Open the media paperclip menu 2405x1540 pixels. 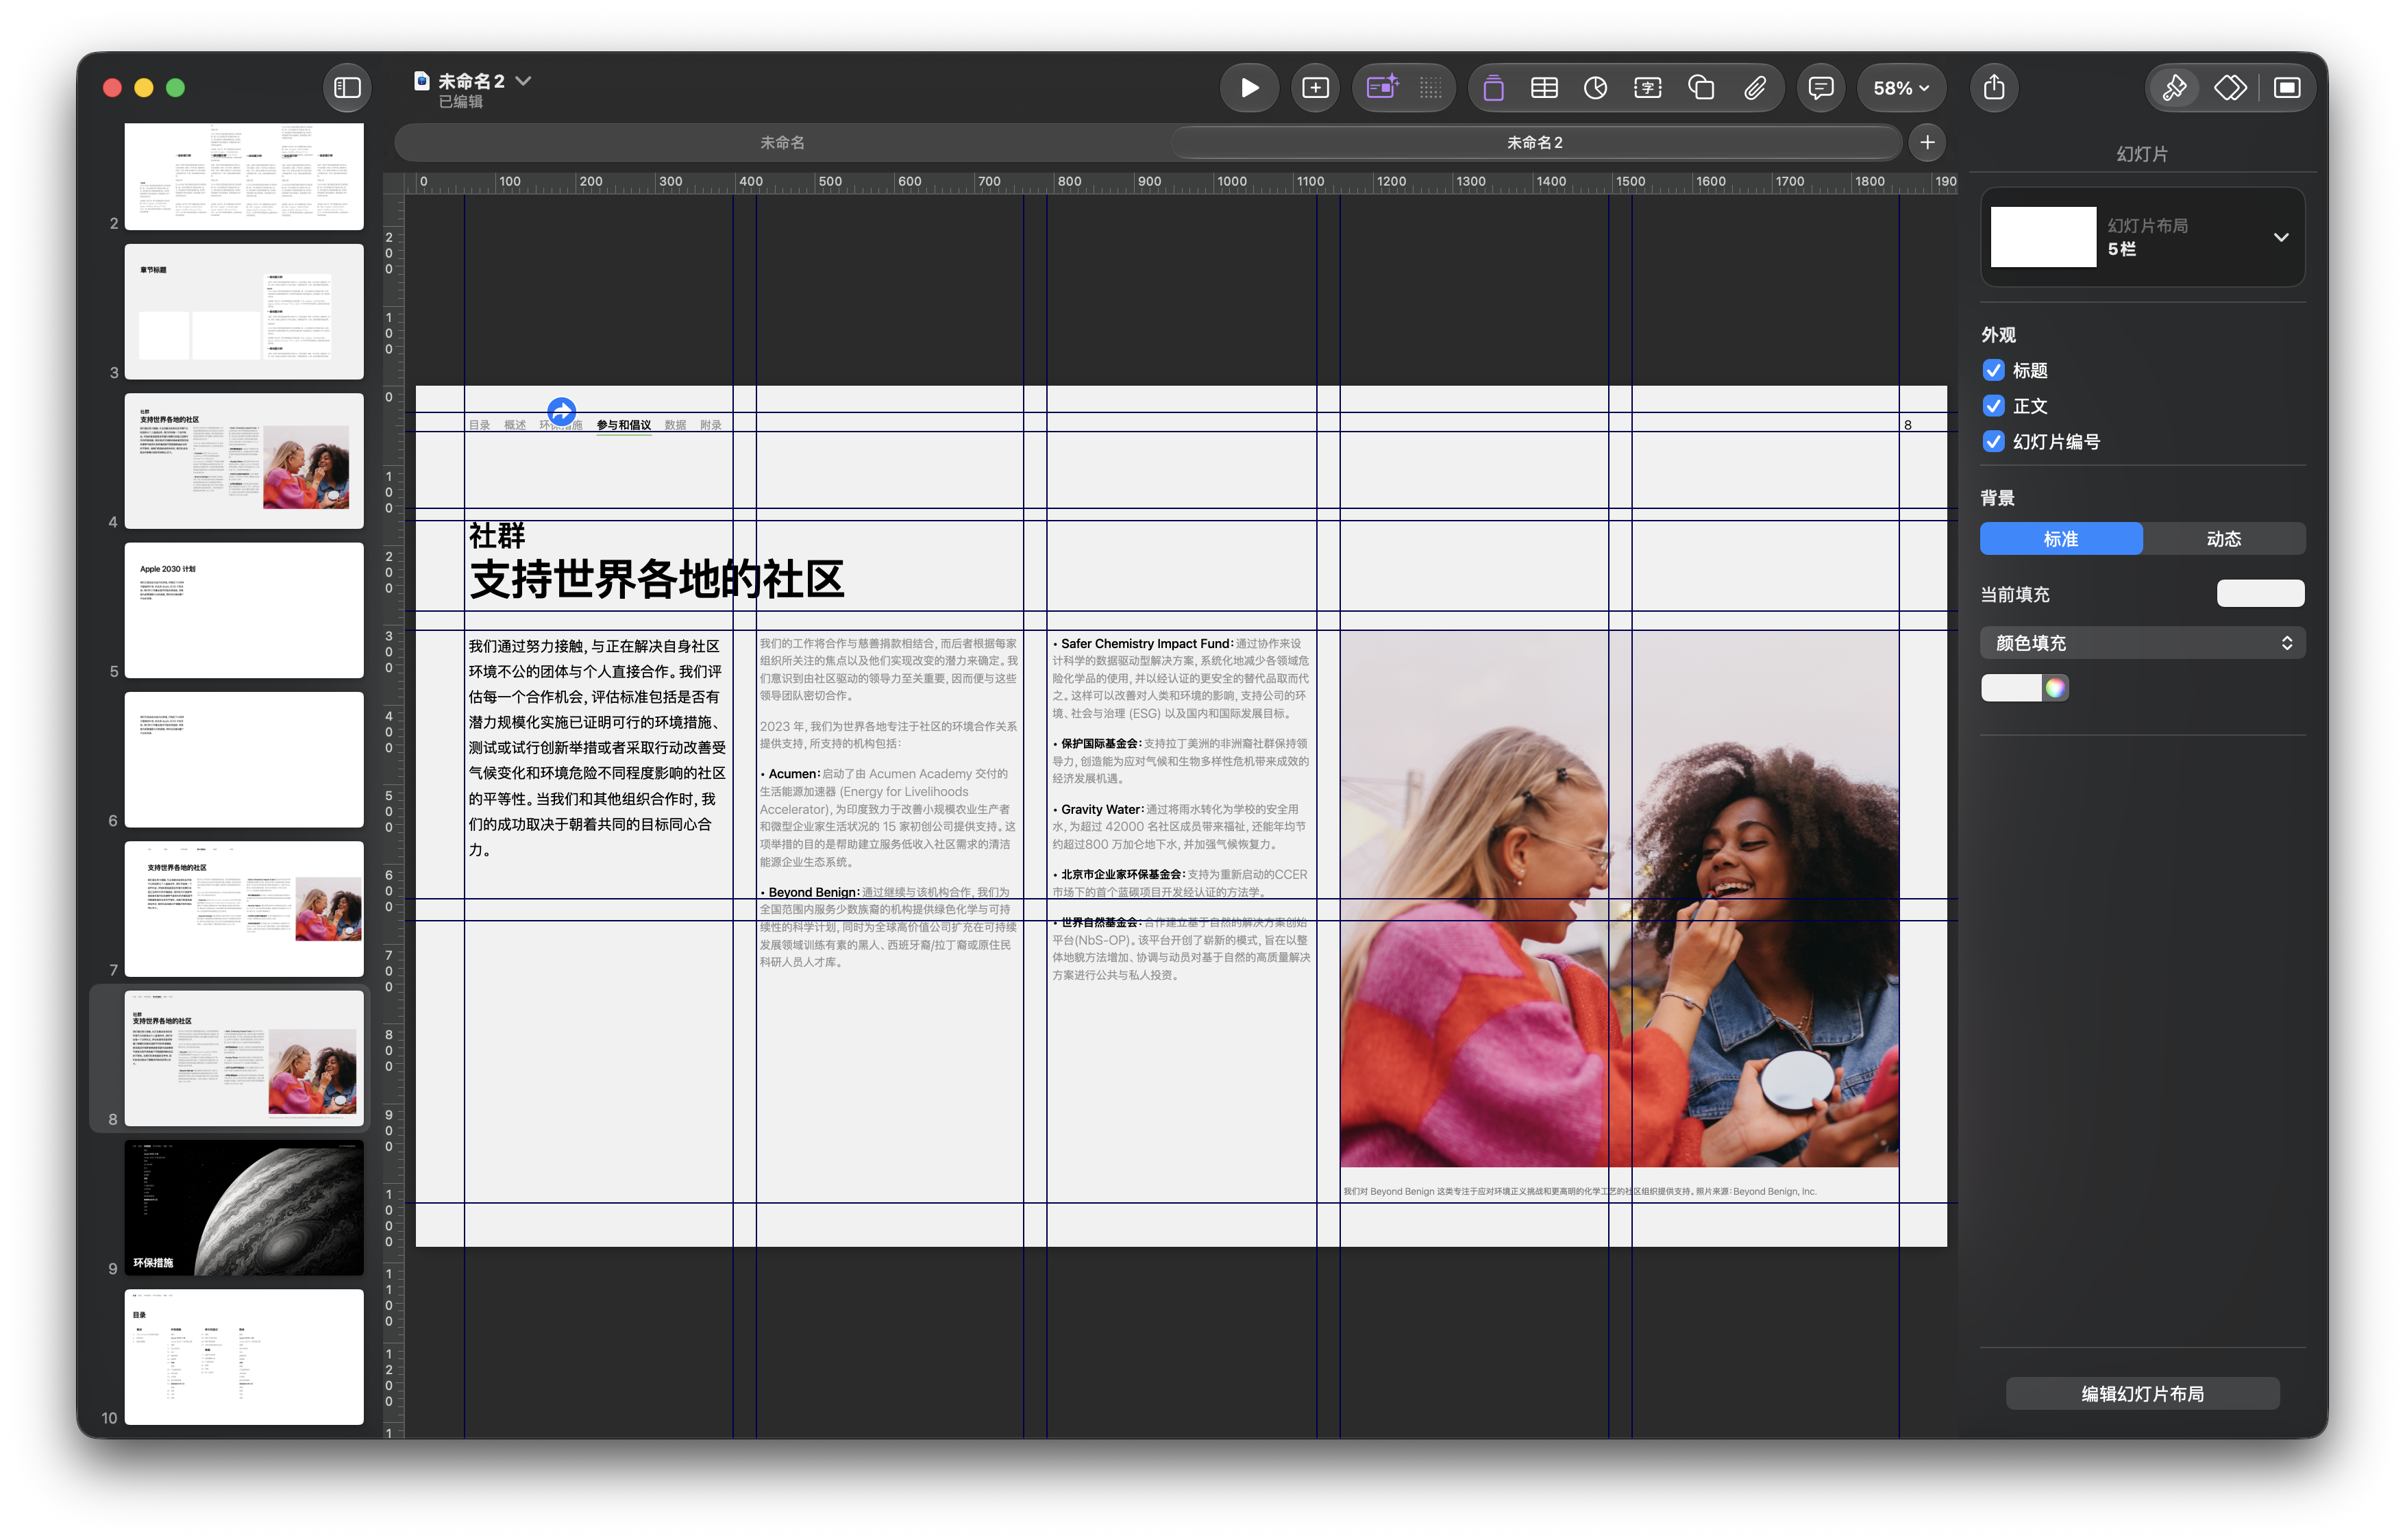pyautogui.click(x=1754, y=88)
